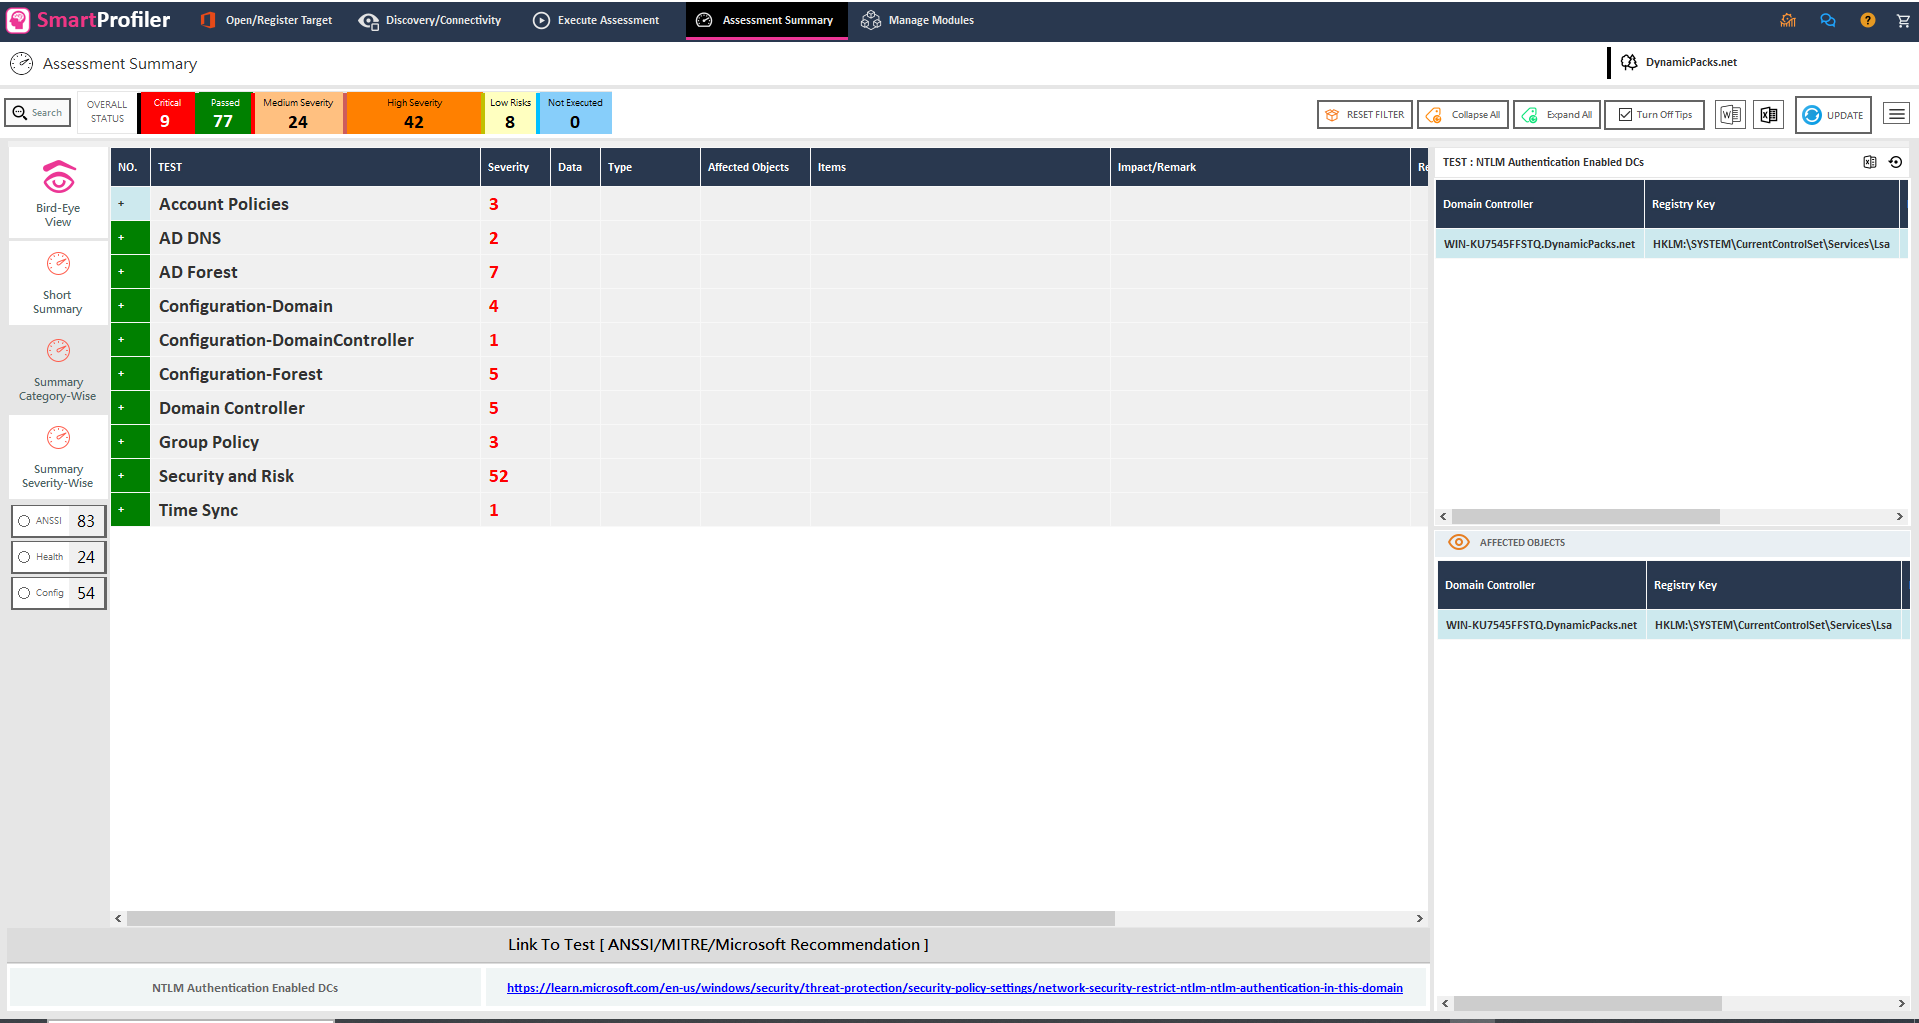1919x1023 pixels.
Task: Expand the Configuration-Forest category
Action: coord(130,374)
